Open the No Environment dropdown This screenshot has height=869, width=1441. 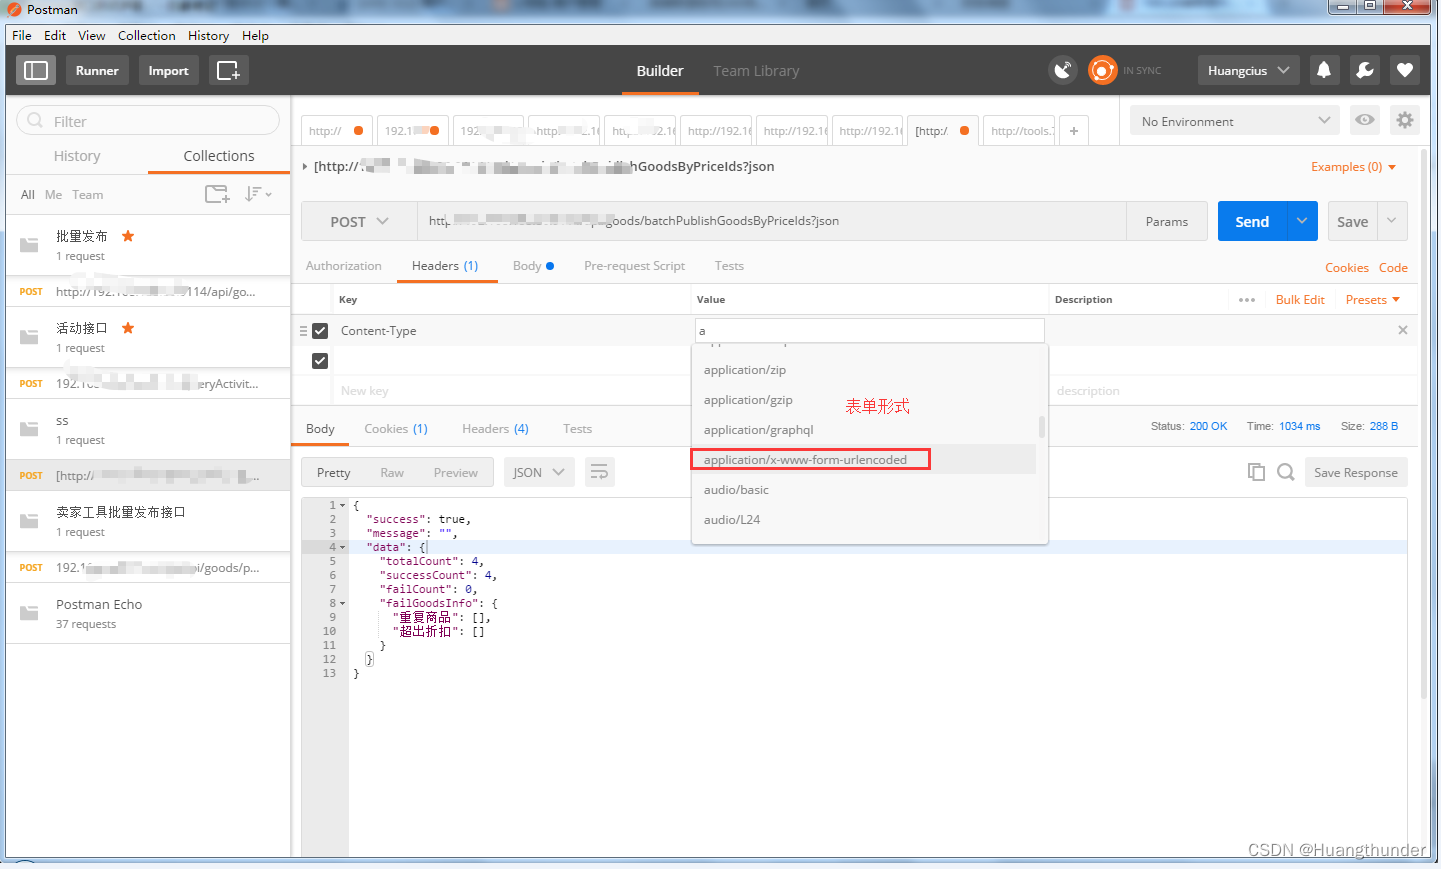click(x=1235, y=121)
